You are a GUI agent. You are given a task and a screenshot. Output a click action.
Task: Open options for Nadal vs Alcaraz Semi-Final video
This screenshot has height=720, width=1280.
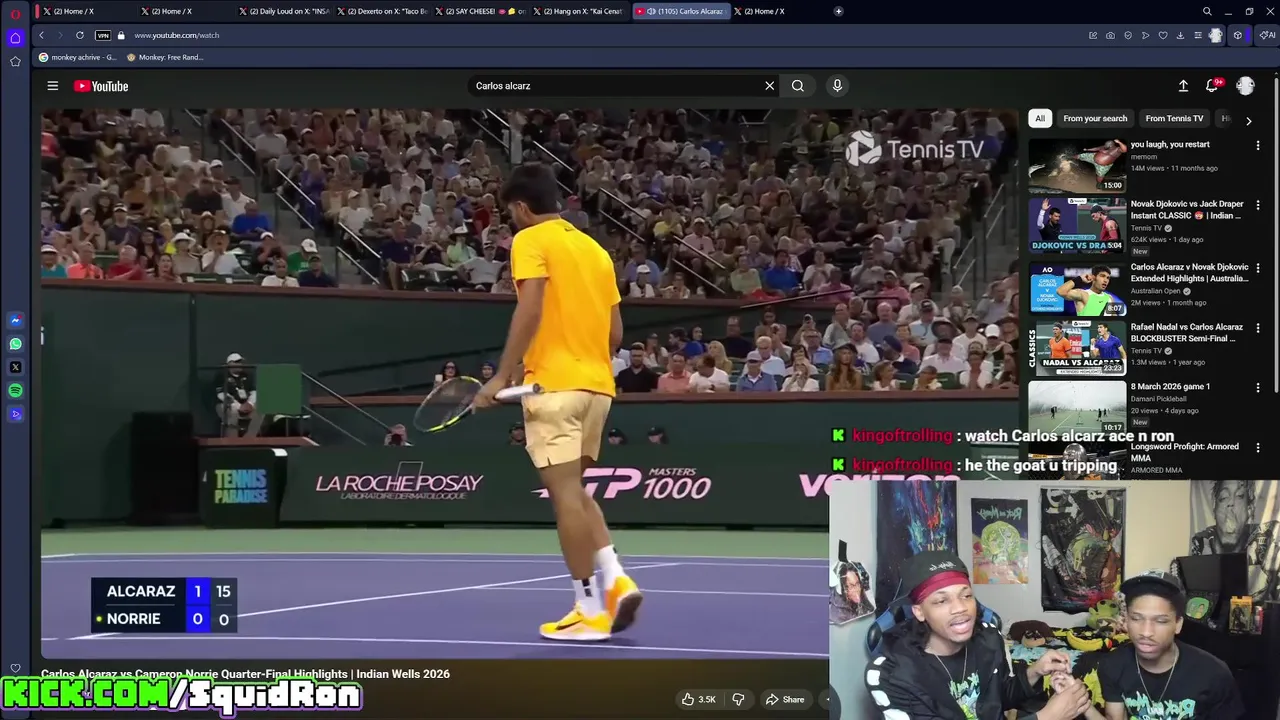1258,328
